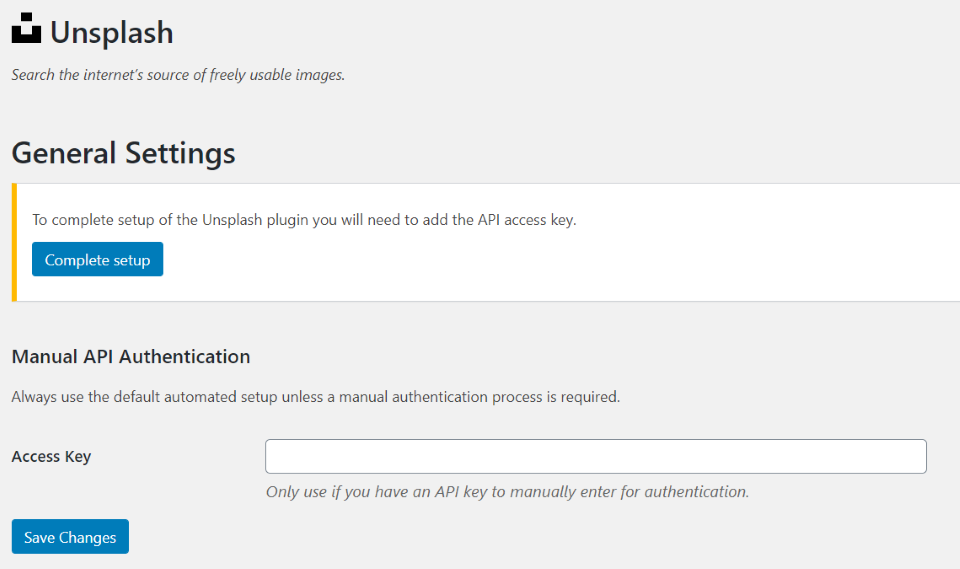This screenshot has width=960, height=569.
Task: Click the words 'API access key' in notice
Action: [x=526, y=220]
